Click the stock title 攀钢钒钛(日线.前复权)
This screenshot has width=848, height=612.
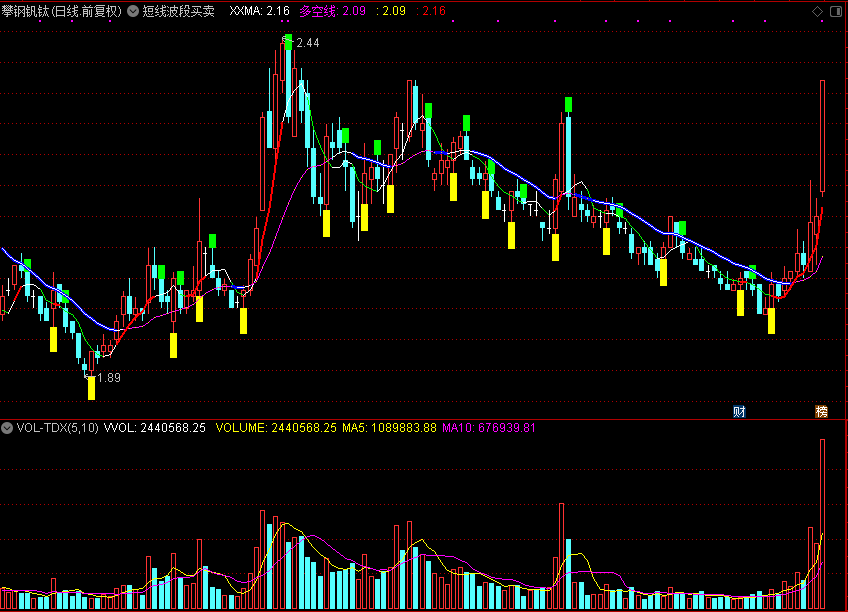pyautogui.click(x=62, y=11)
